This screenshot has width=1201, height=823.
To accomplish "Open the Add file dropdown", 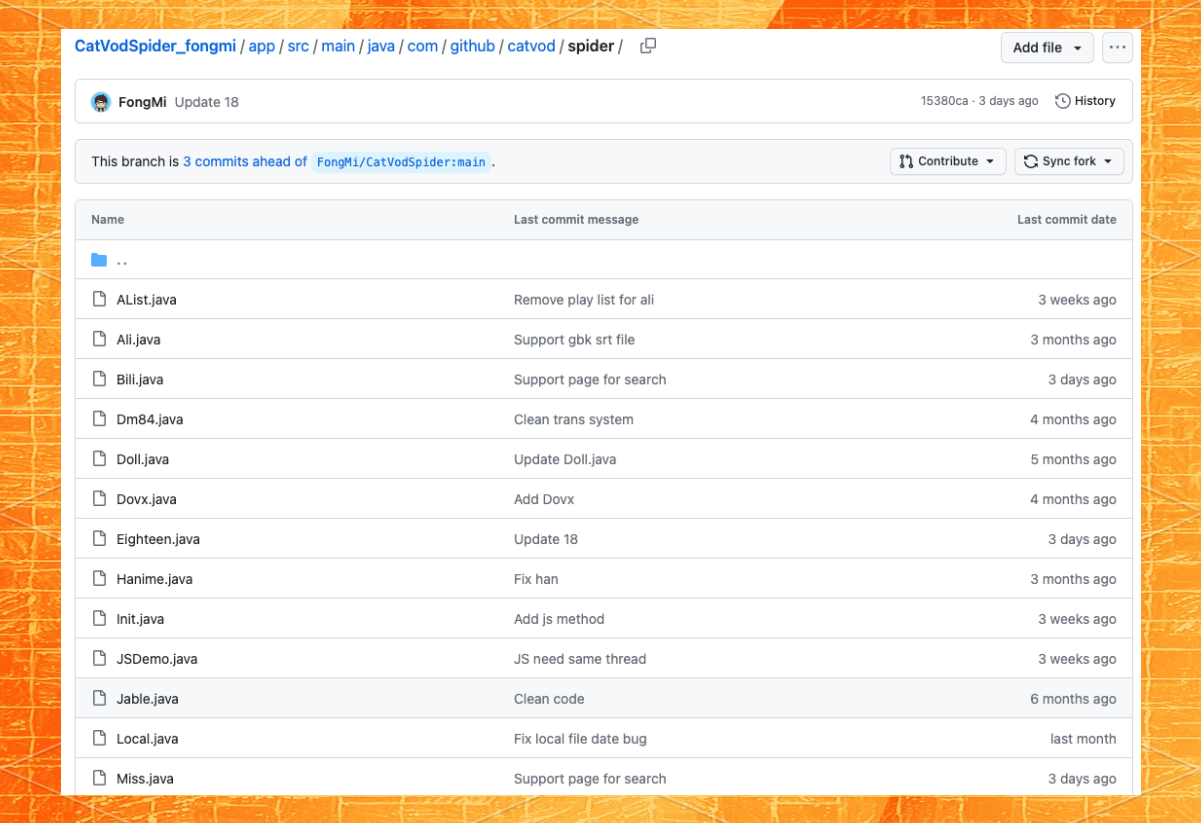I will 1047,47.
